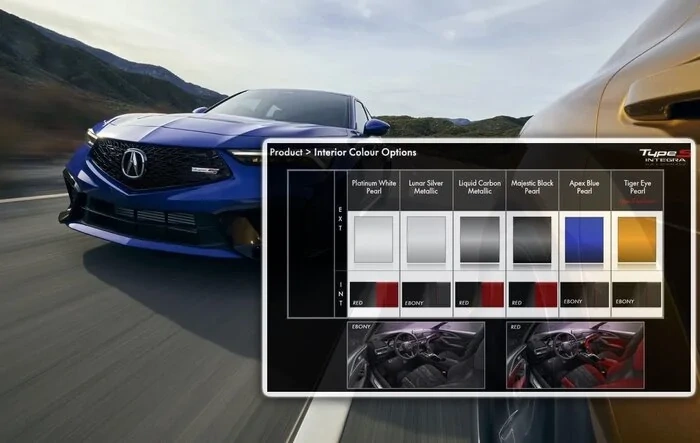
Task: Pick the Ebony interior swatch under Apex Blue
Action: pos(585,294)
